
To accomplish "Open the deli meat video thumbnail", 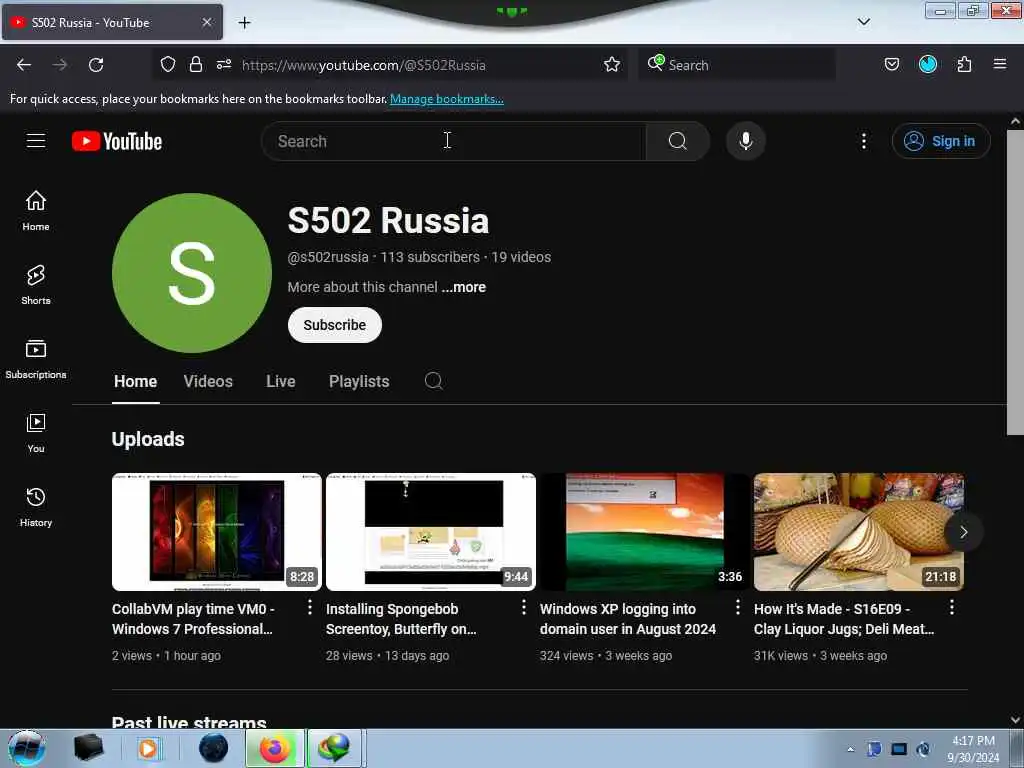I will tap(859, 532).
